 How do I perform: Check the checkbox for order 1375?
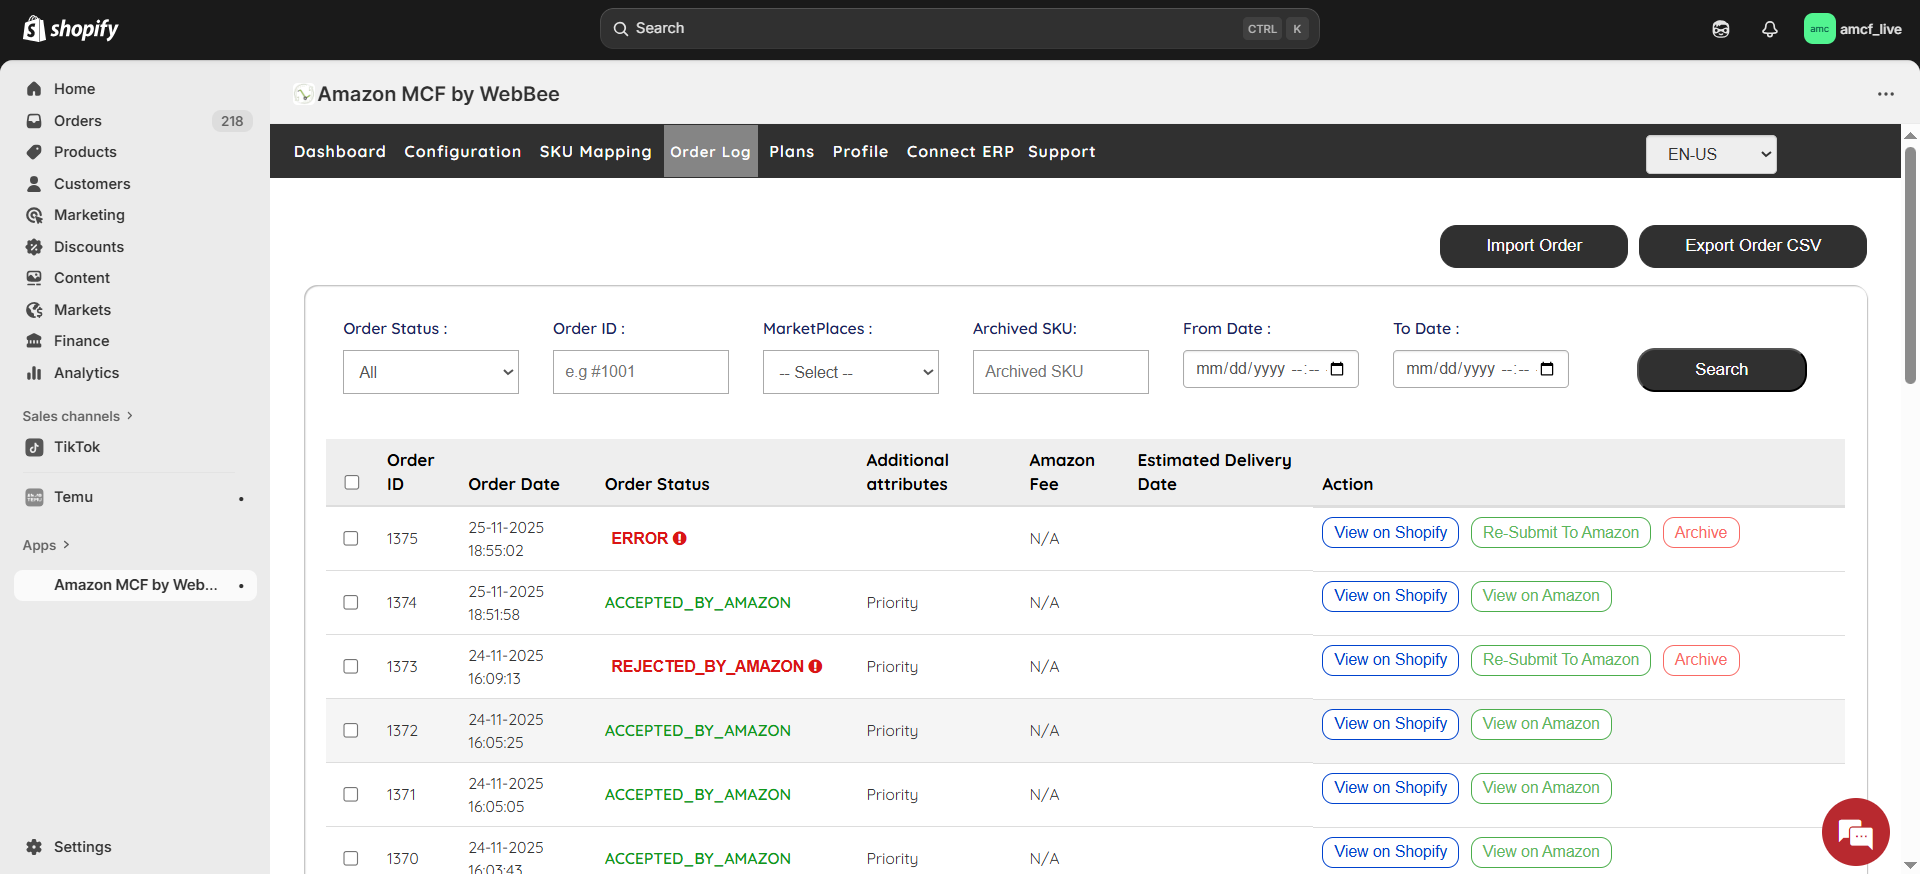[x=351, y=538]
